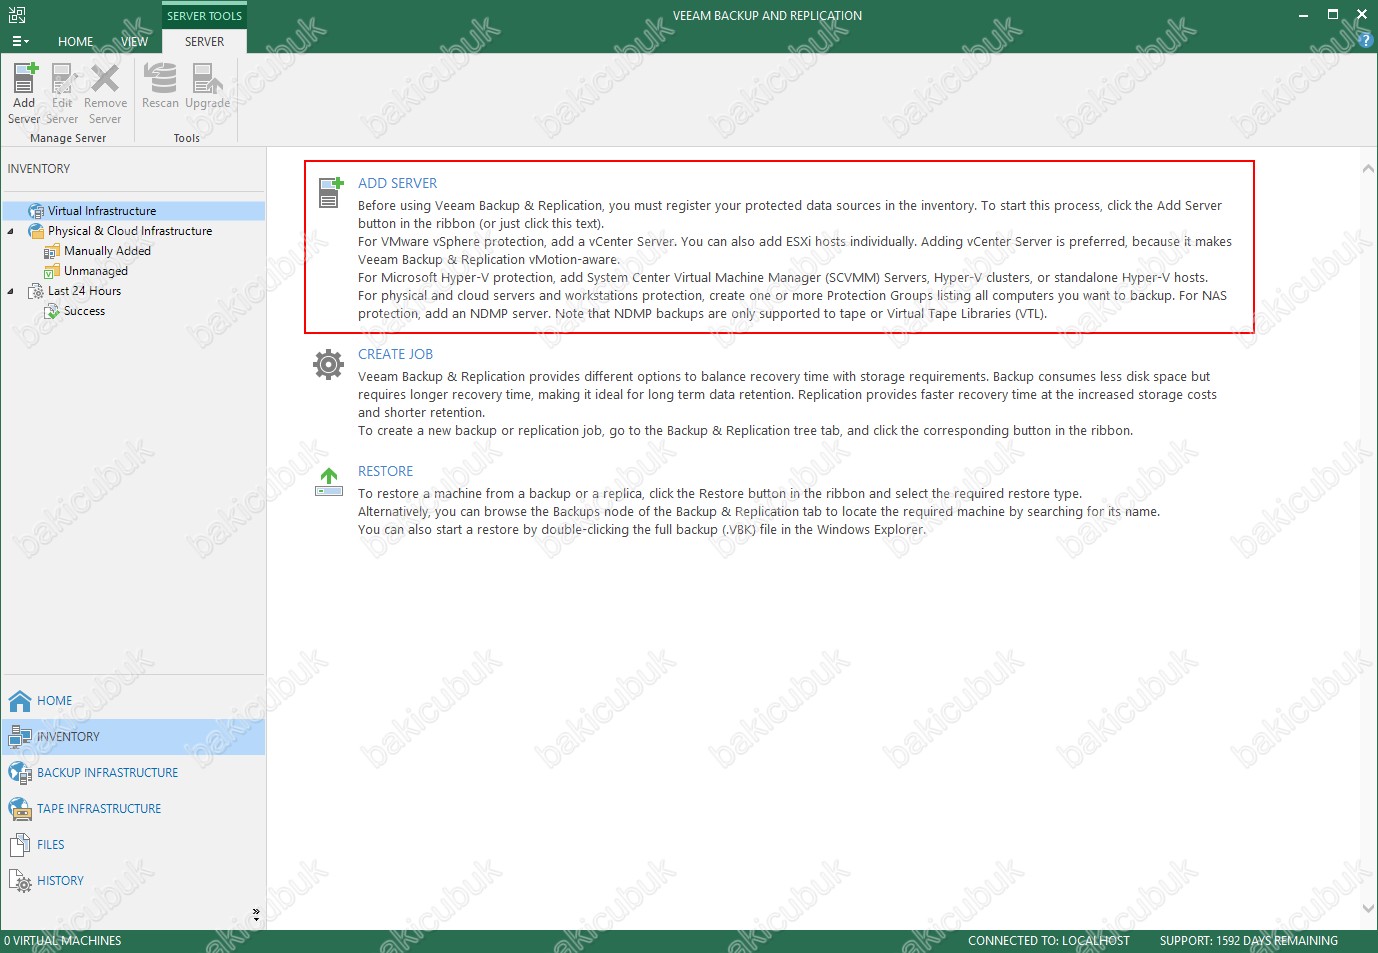Image resolution: width=1378 pixels, height=953 pixels.
Task: Click the house icon next to HOME
Action: pos(20,701)
